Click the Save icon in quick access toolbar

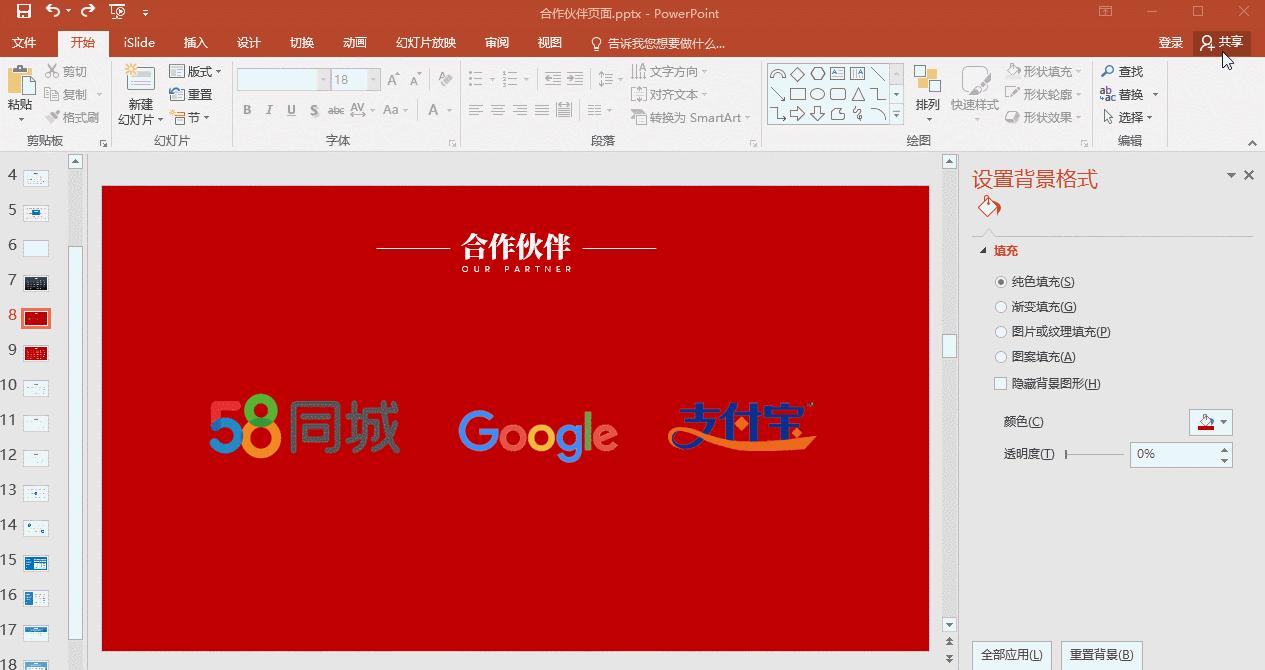[x=24, y=12]
